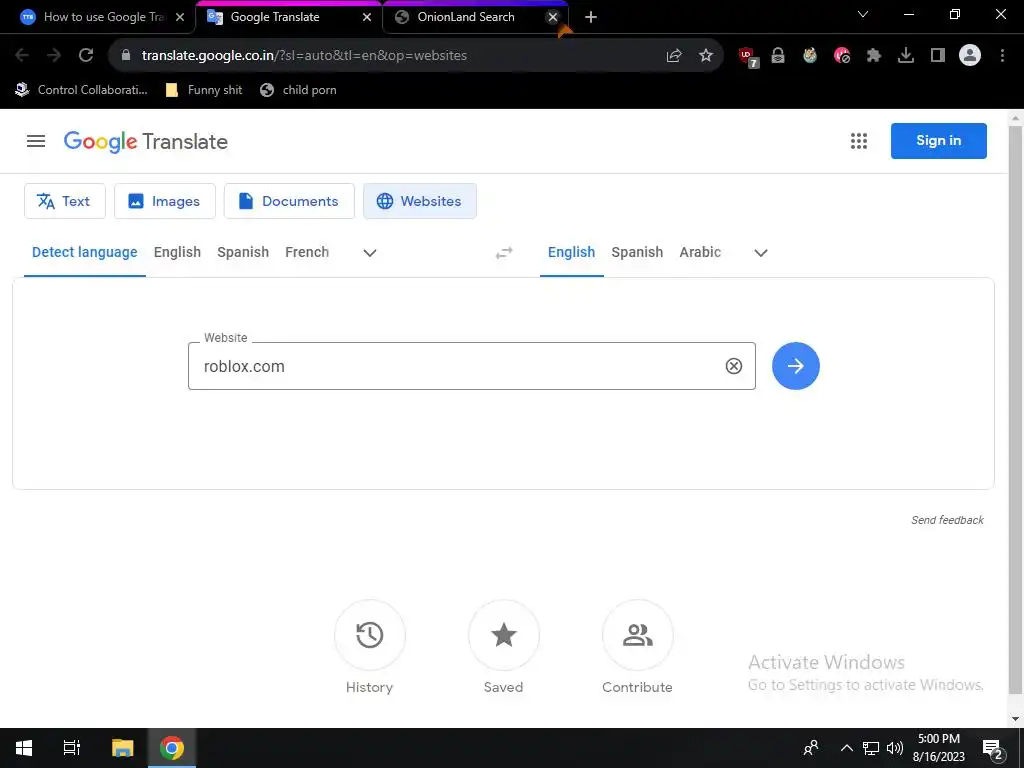
Task: Close the OnionLand Search tab
Action: (x=553, y=17)
